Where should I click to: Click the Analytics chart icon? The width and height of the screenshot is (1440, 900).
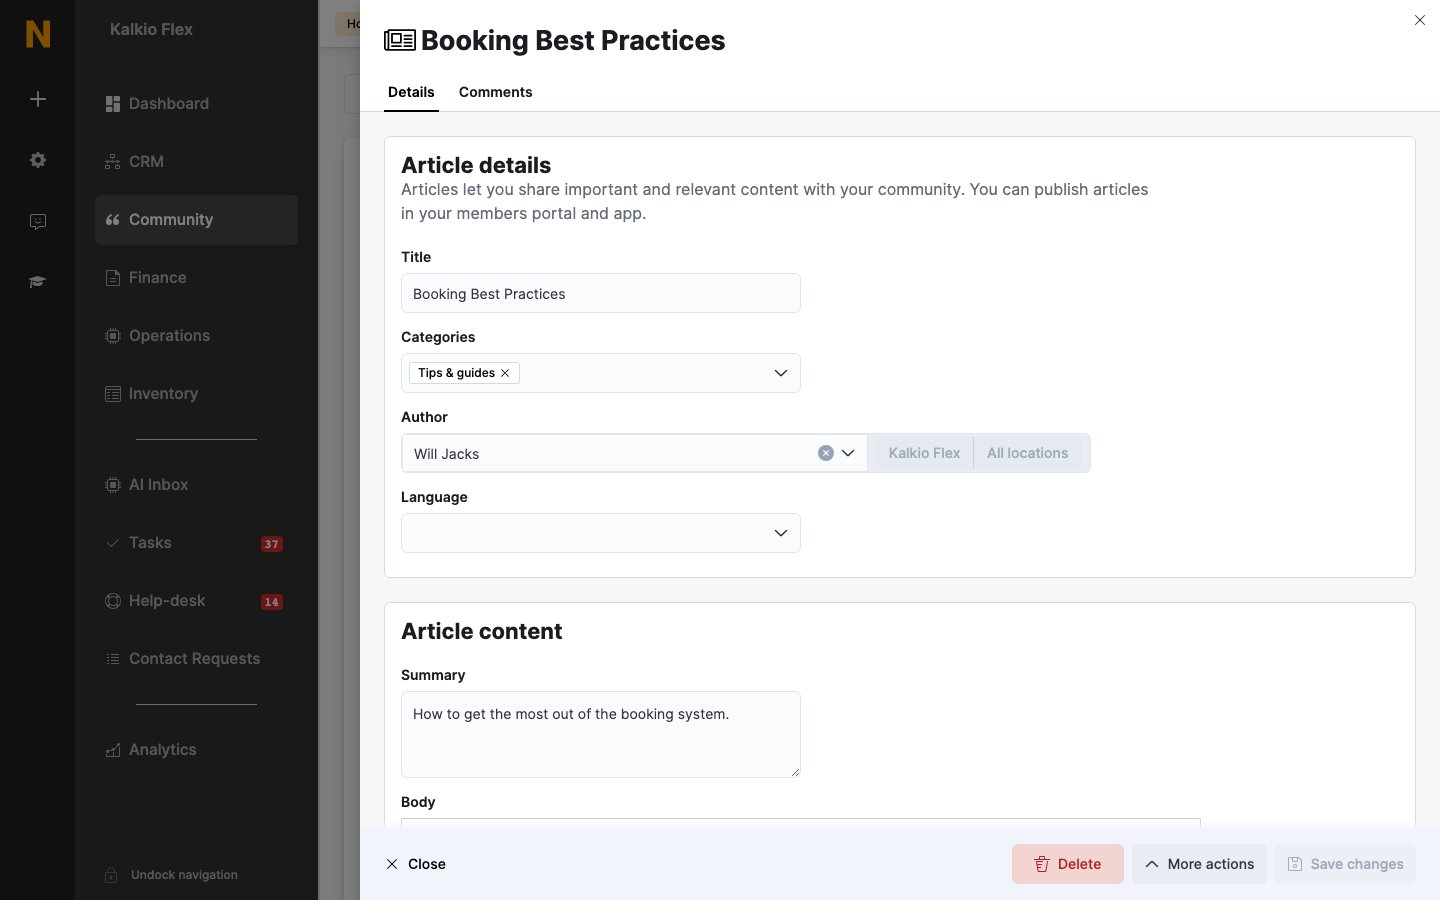[113, 750]
